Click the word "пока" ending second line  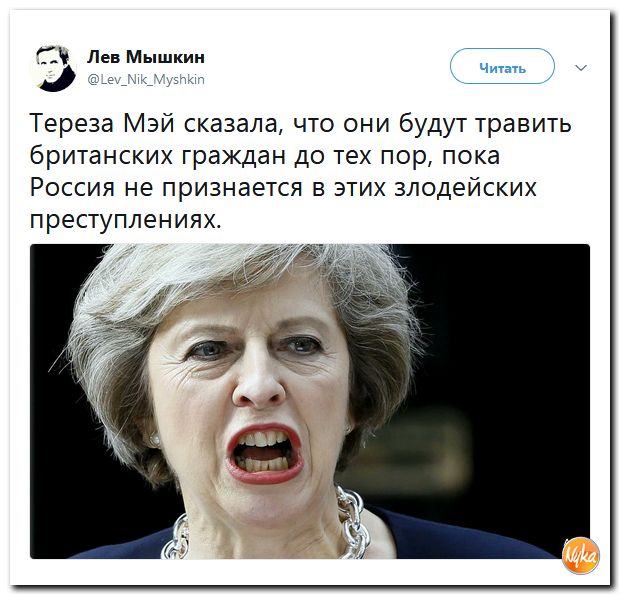471,156
